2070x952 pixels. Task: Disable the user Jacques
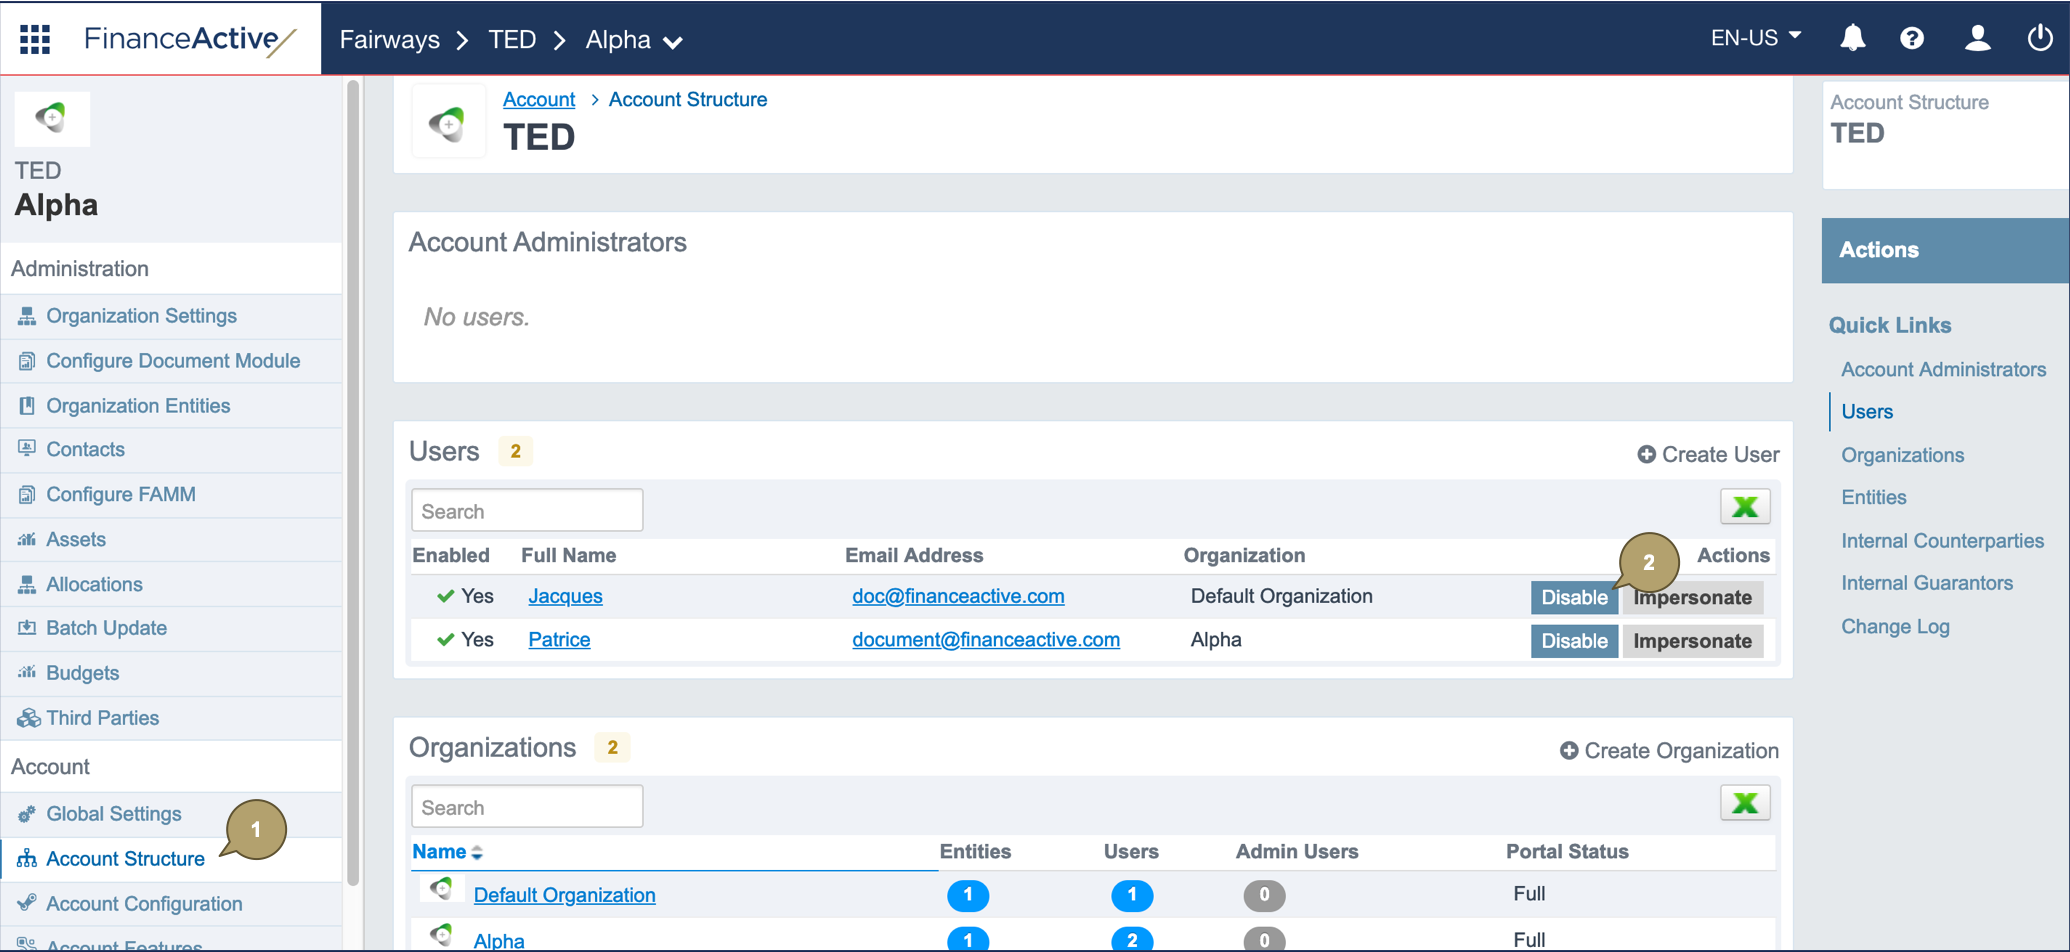click(x=1573, y=597)
